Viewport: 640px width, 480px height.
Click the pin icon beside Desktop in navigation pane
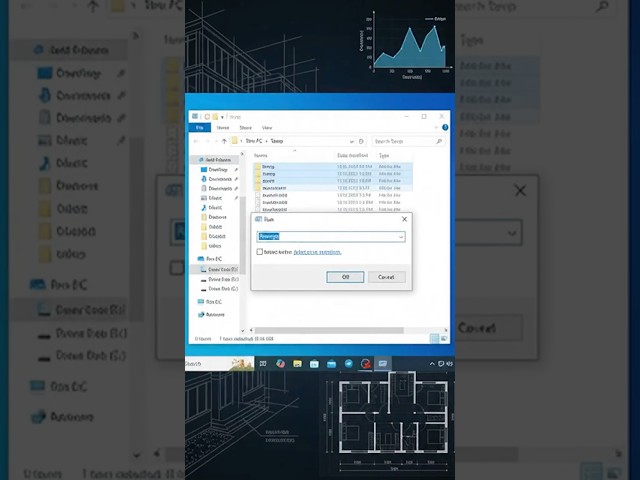click(x=236, y=169)
